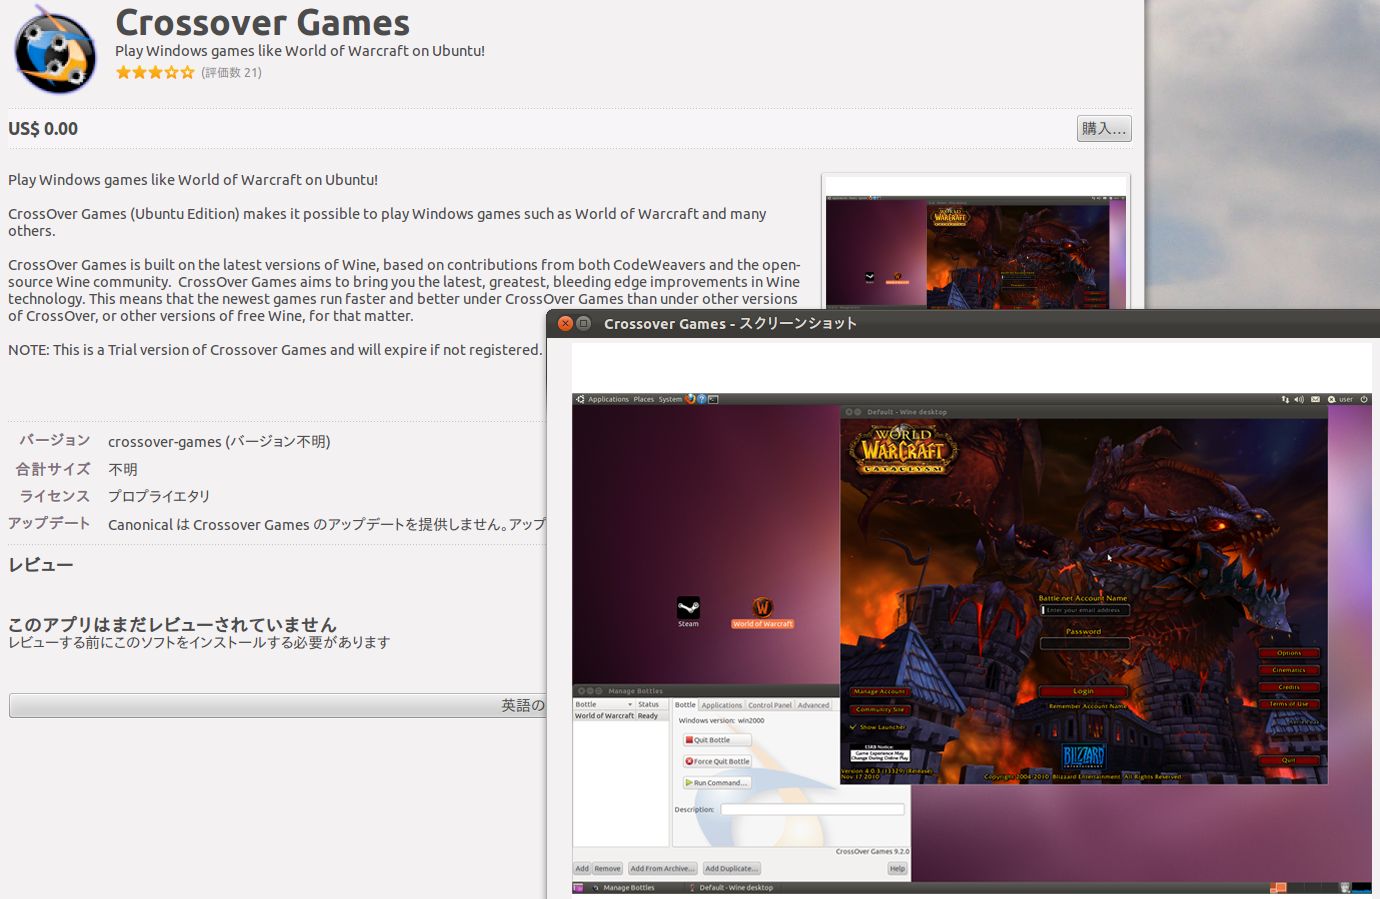Select the Bottle tab in Manage Bottles

[x=685, y=705]
